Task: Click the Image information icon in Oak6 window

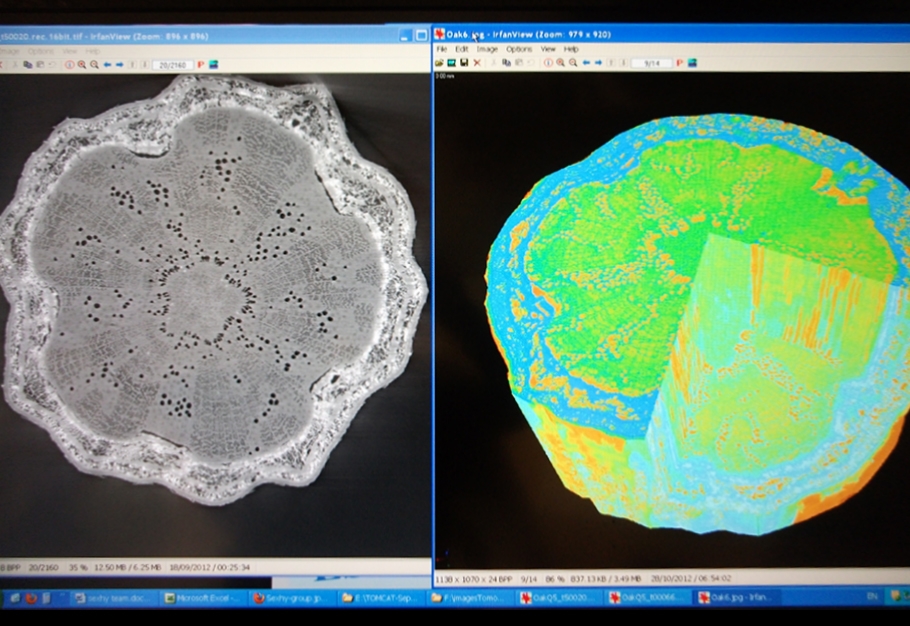Action: click(x=548, y=63)
